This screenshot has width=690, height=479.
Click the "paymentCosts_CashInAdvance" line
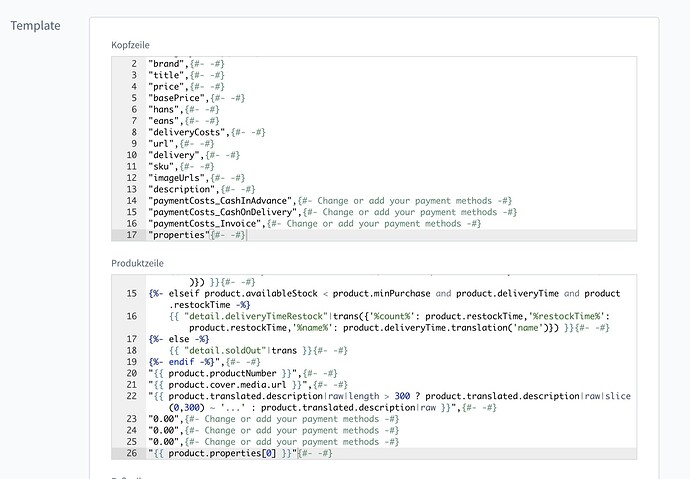click(x=330, y=201)
